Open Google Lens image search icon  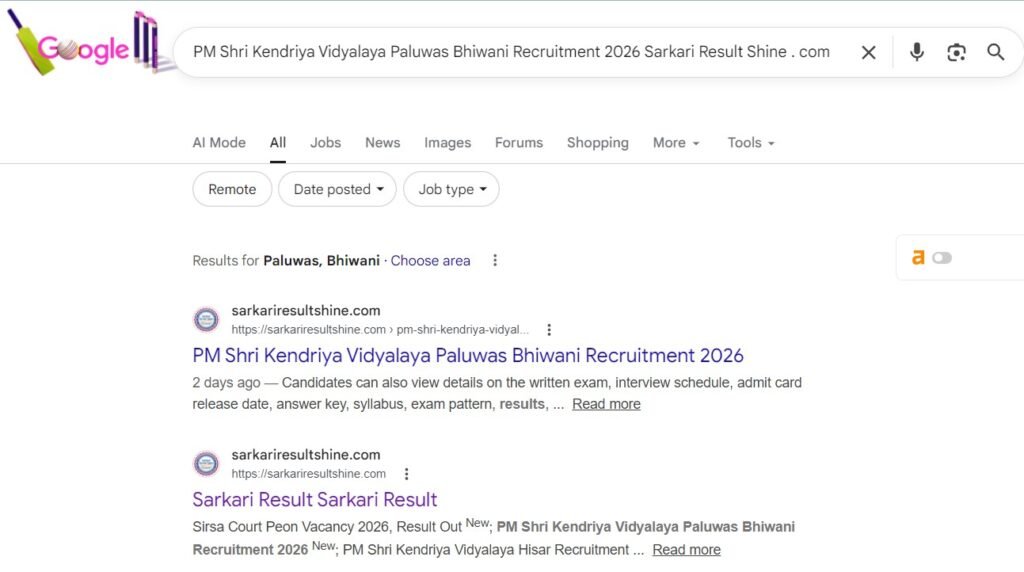956,53
